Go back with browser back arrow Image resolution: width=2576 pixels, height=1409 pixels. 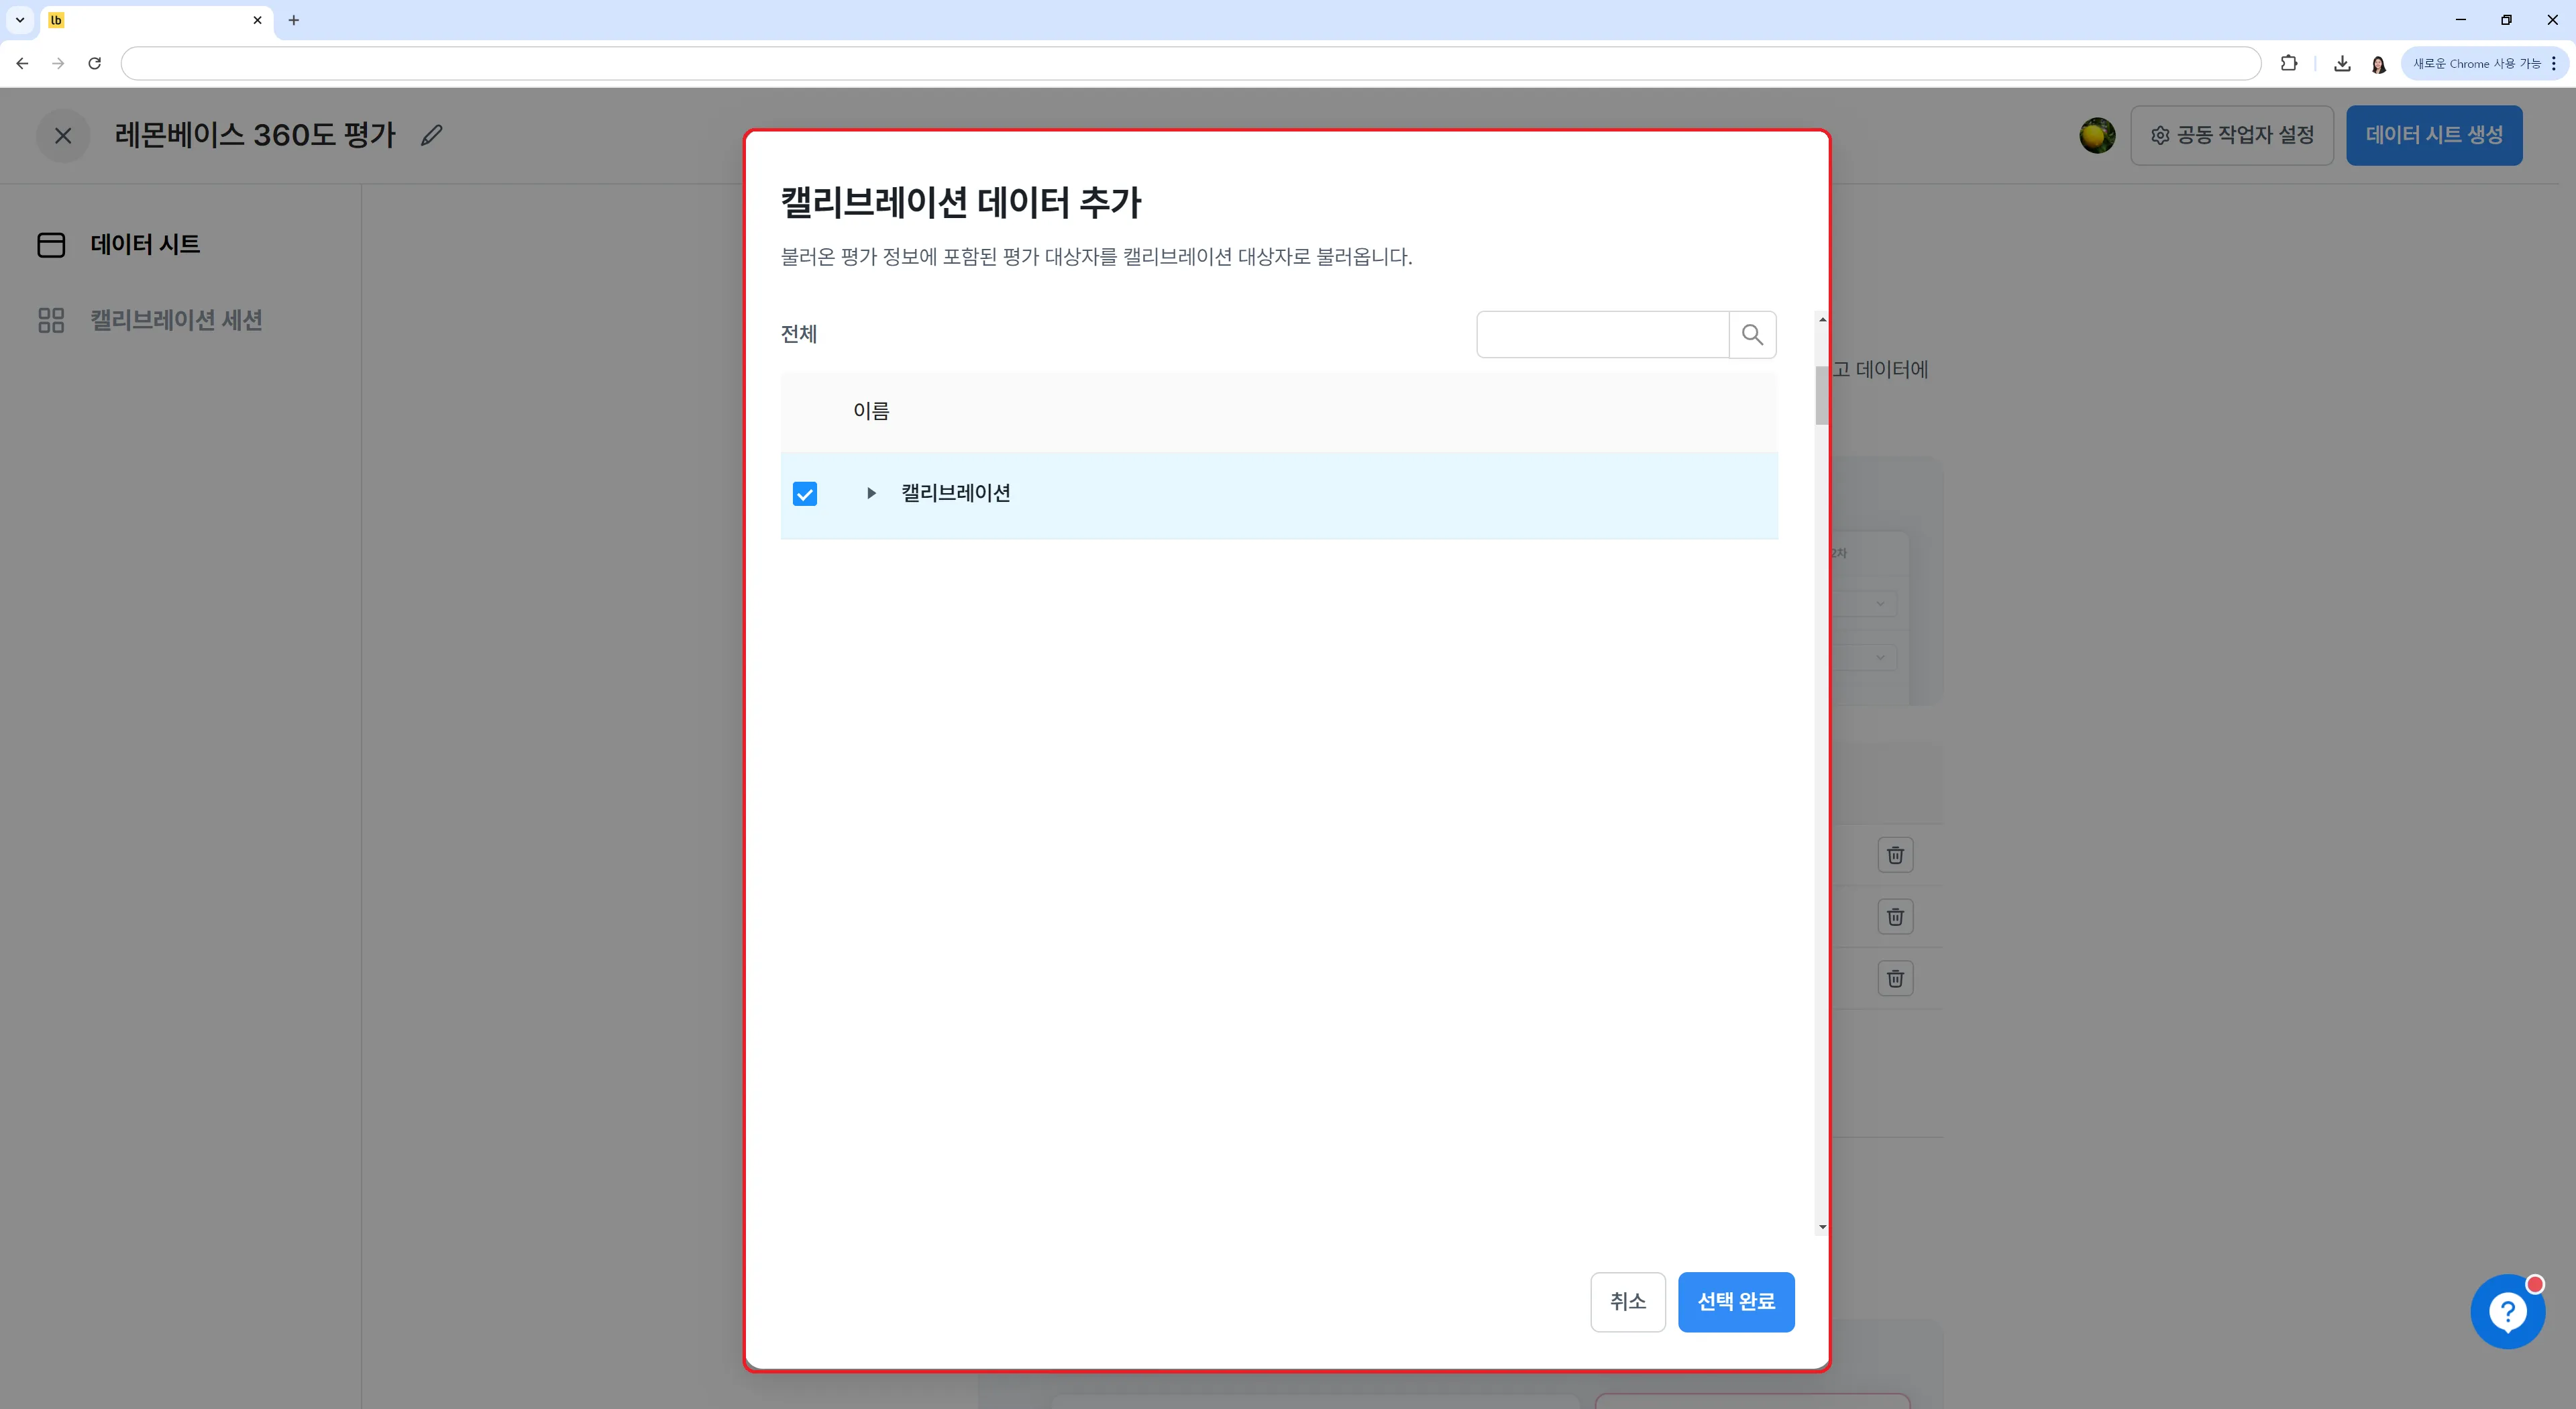(22, 63)
